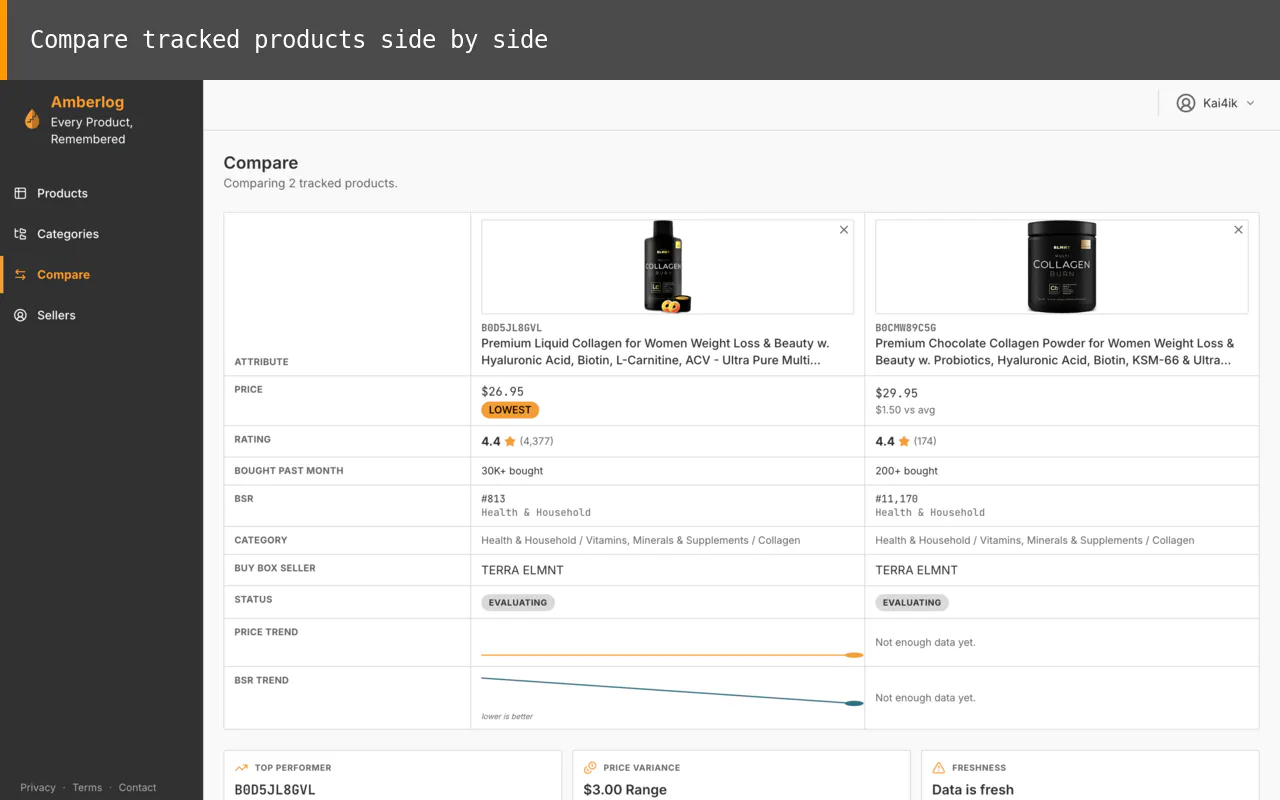Click the BSR rank #11,170

[x=896, y=498]
